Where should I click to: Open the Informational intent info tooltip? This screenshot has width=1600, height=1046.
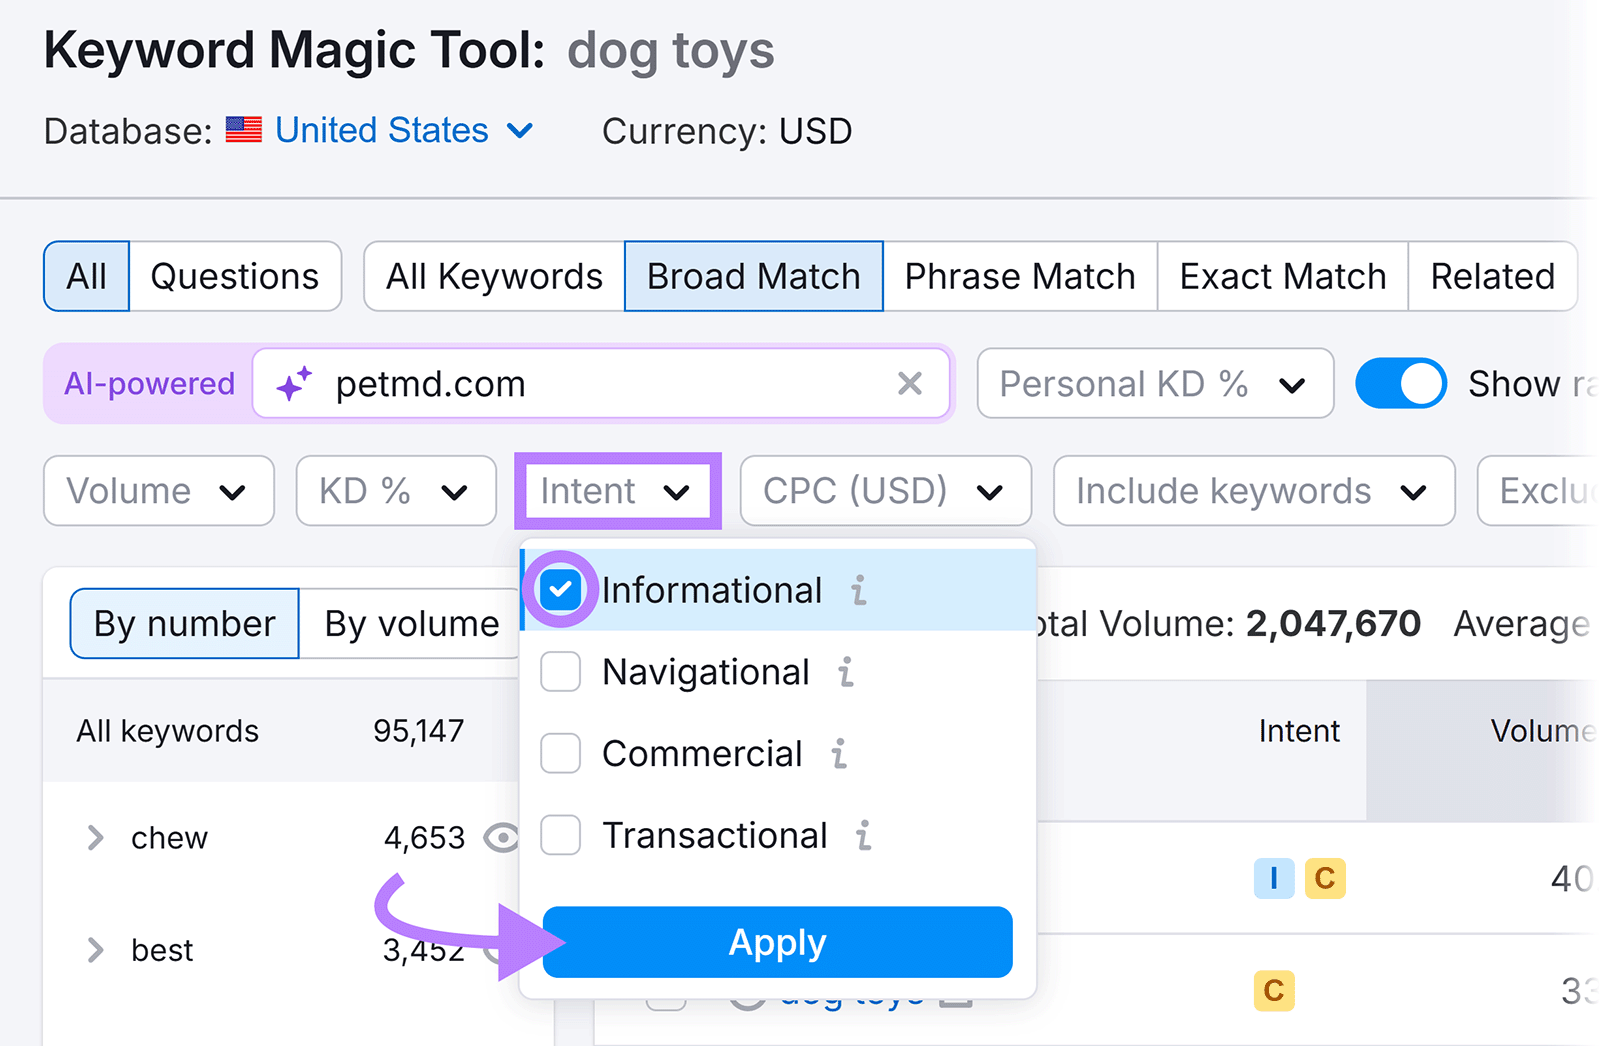click(858, 590)
